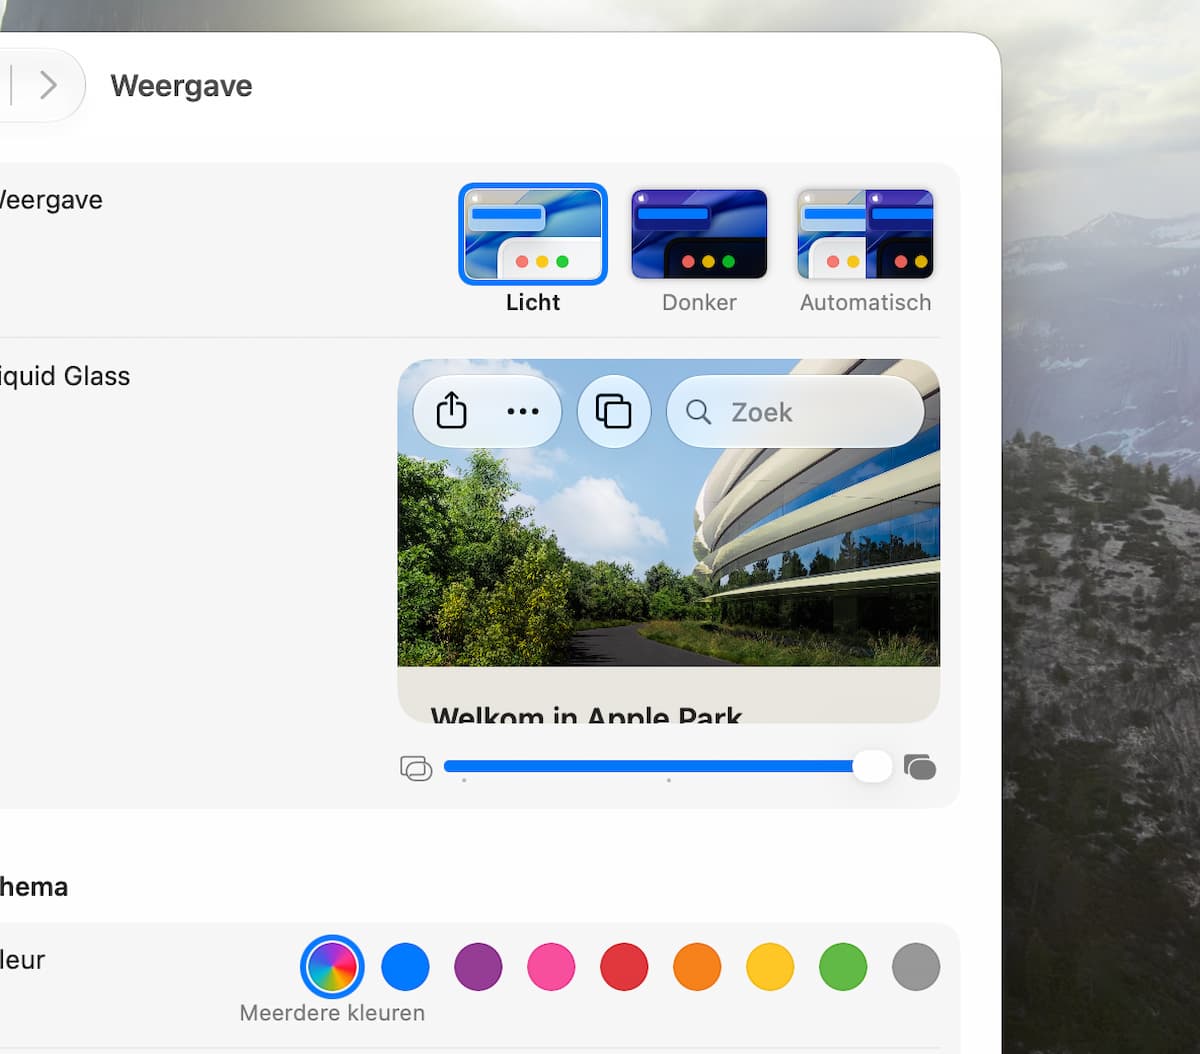Image resolution: width=1200 pixels, height=1054 pixels.
Task: Choose the multicolor accent swatch
Action: tap(332, 967)
